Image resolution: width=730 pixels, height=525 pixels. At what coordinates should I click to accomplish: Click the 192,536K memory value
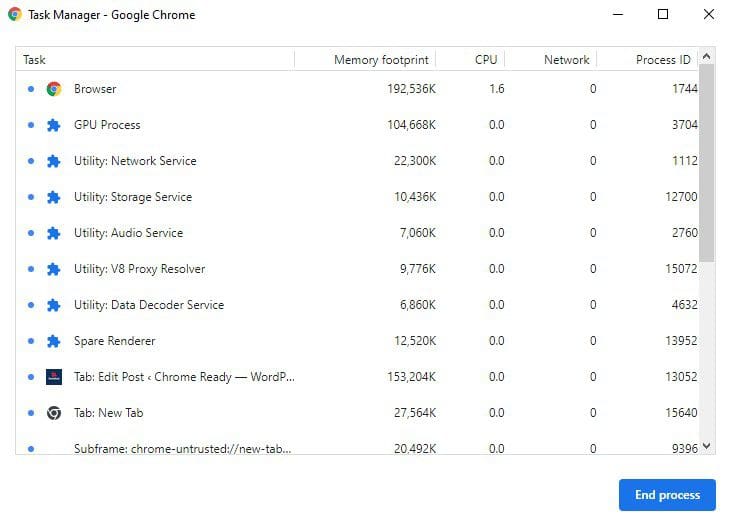(412, 89)
